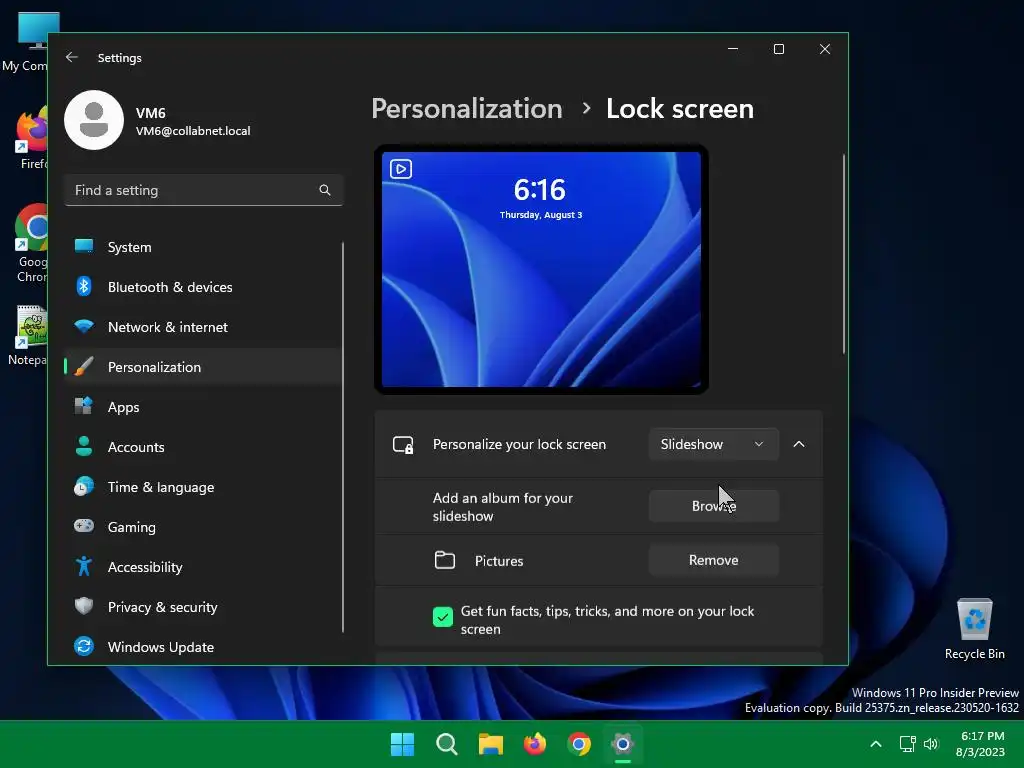The height and width of the screenshot is (768, 1024).
Task: Open Bluetooth & devices settings
Action: [202, 287]
